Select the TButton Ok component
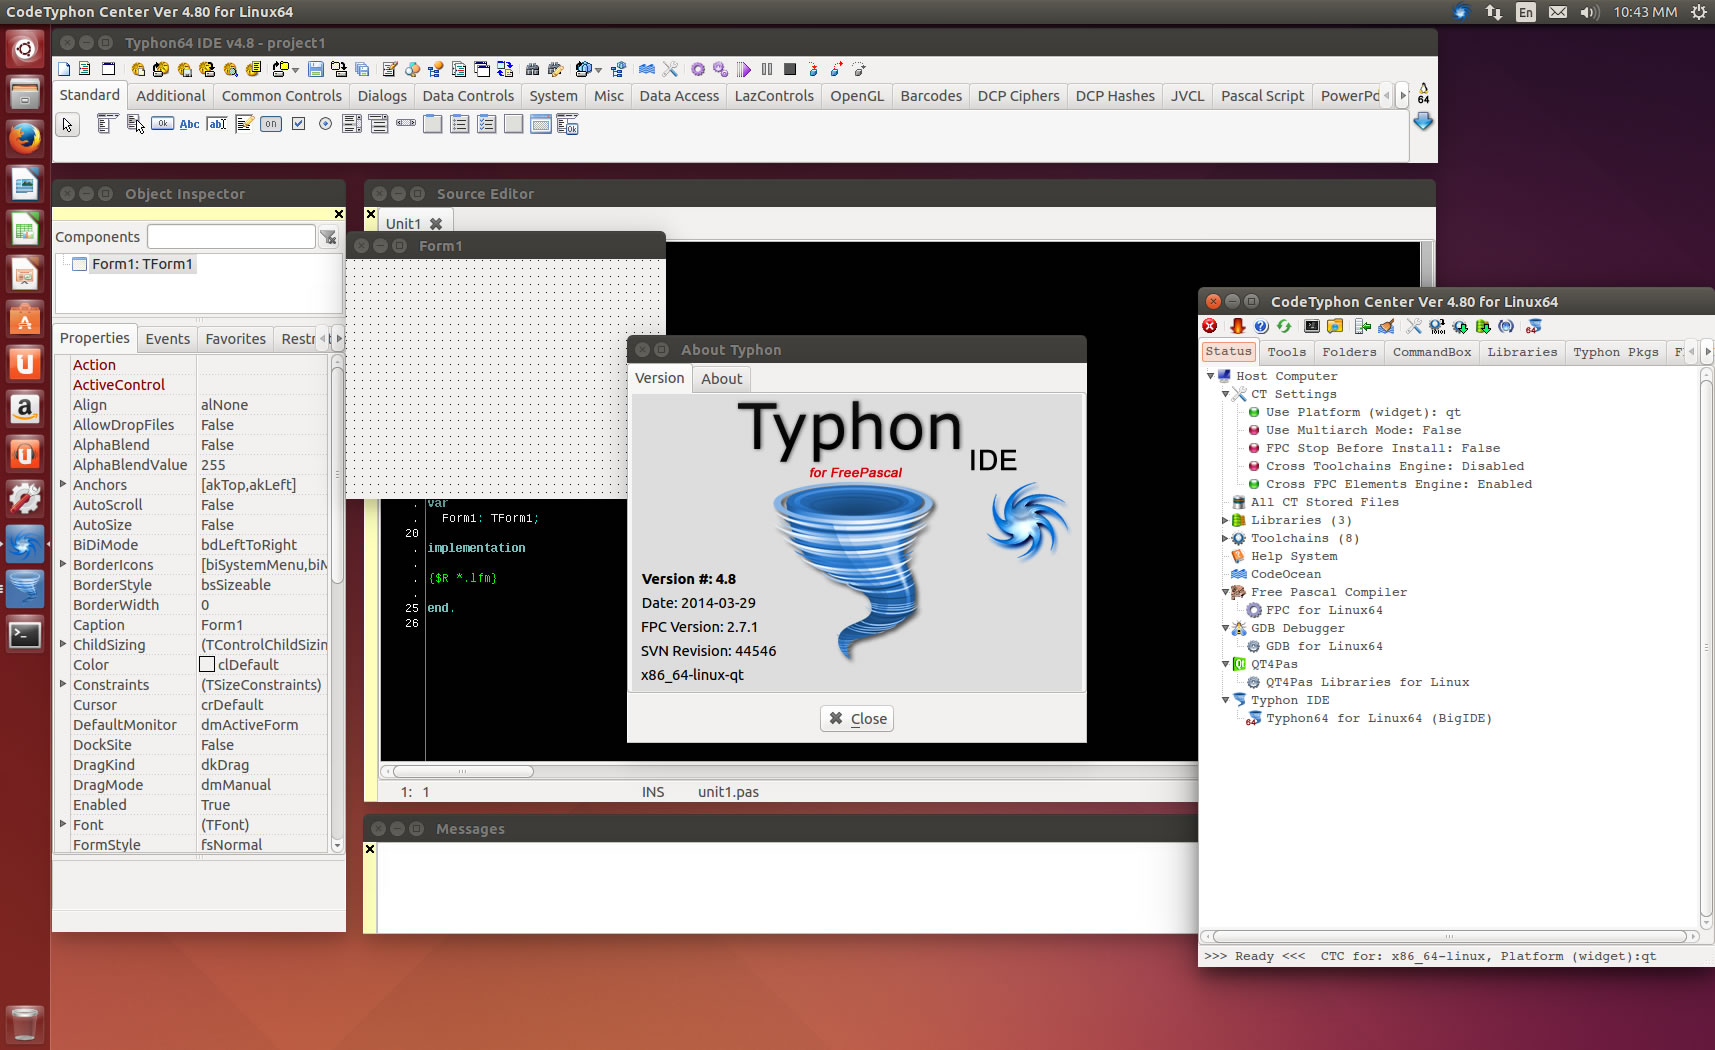 click(162, 124)
